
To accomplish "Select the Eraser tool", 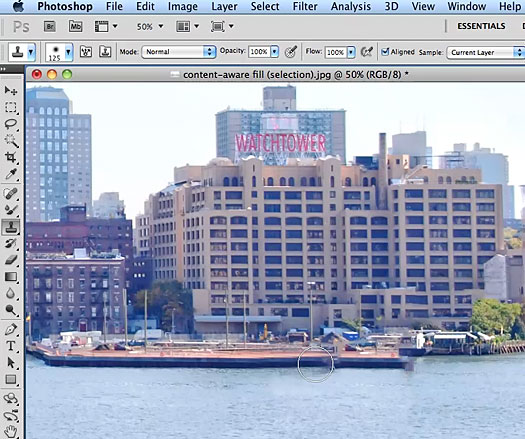I will point(11,260).
